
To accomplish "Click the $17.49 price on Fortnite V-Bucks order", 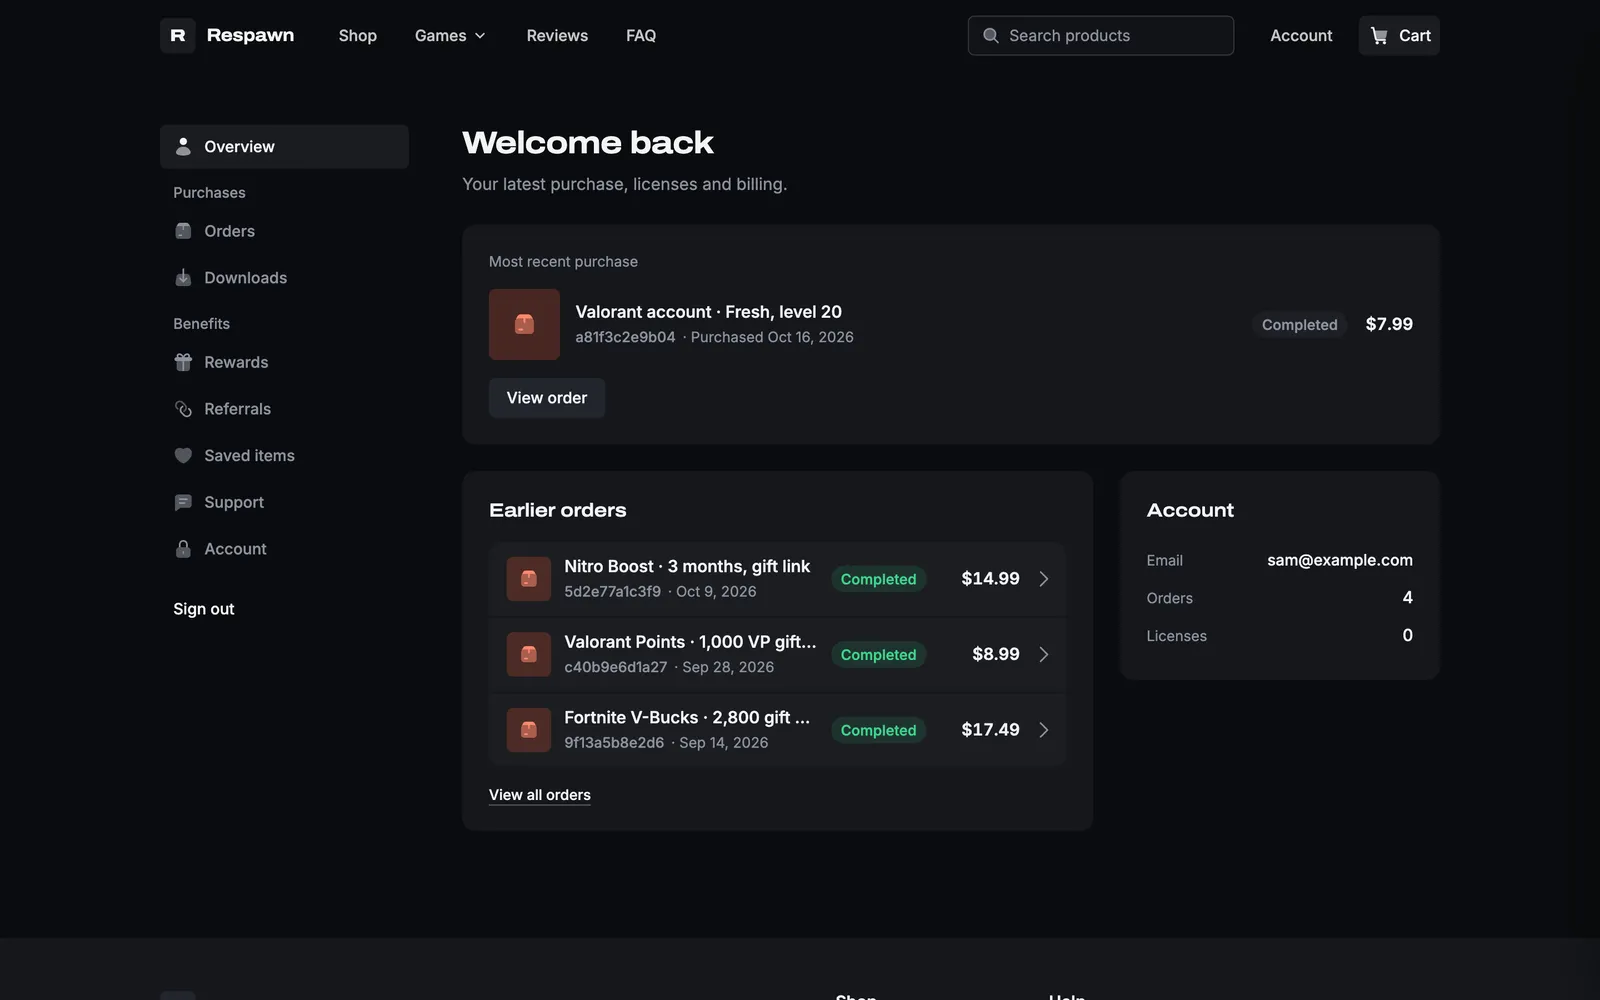I will [991, 730].
